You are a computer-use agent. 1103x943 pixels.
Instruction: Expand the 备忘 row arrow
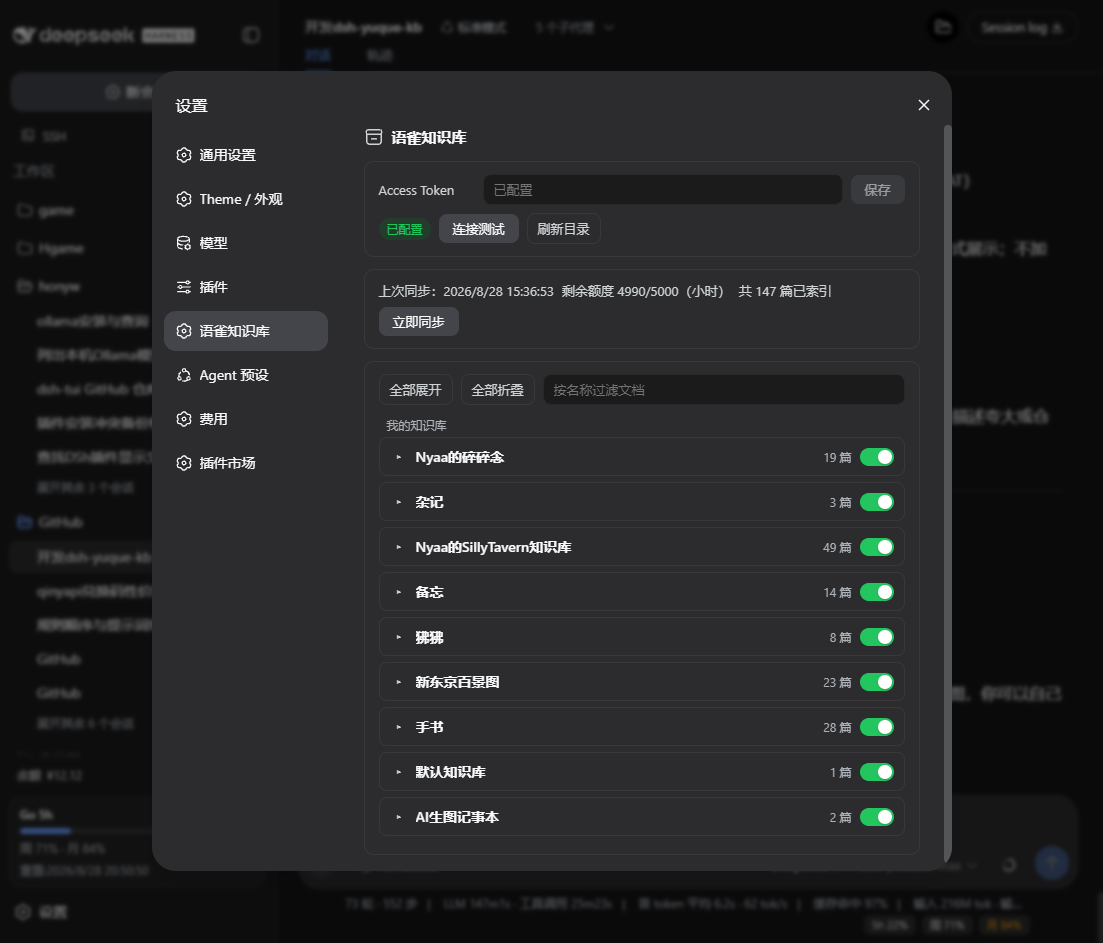[399, 592]
